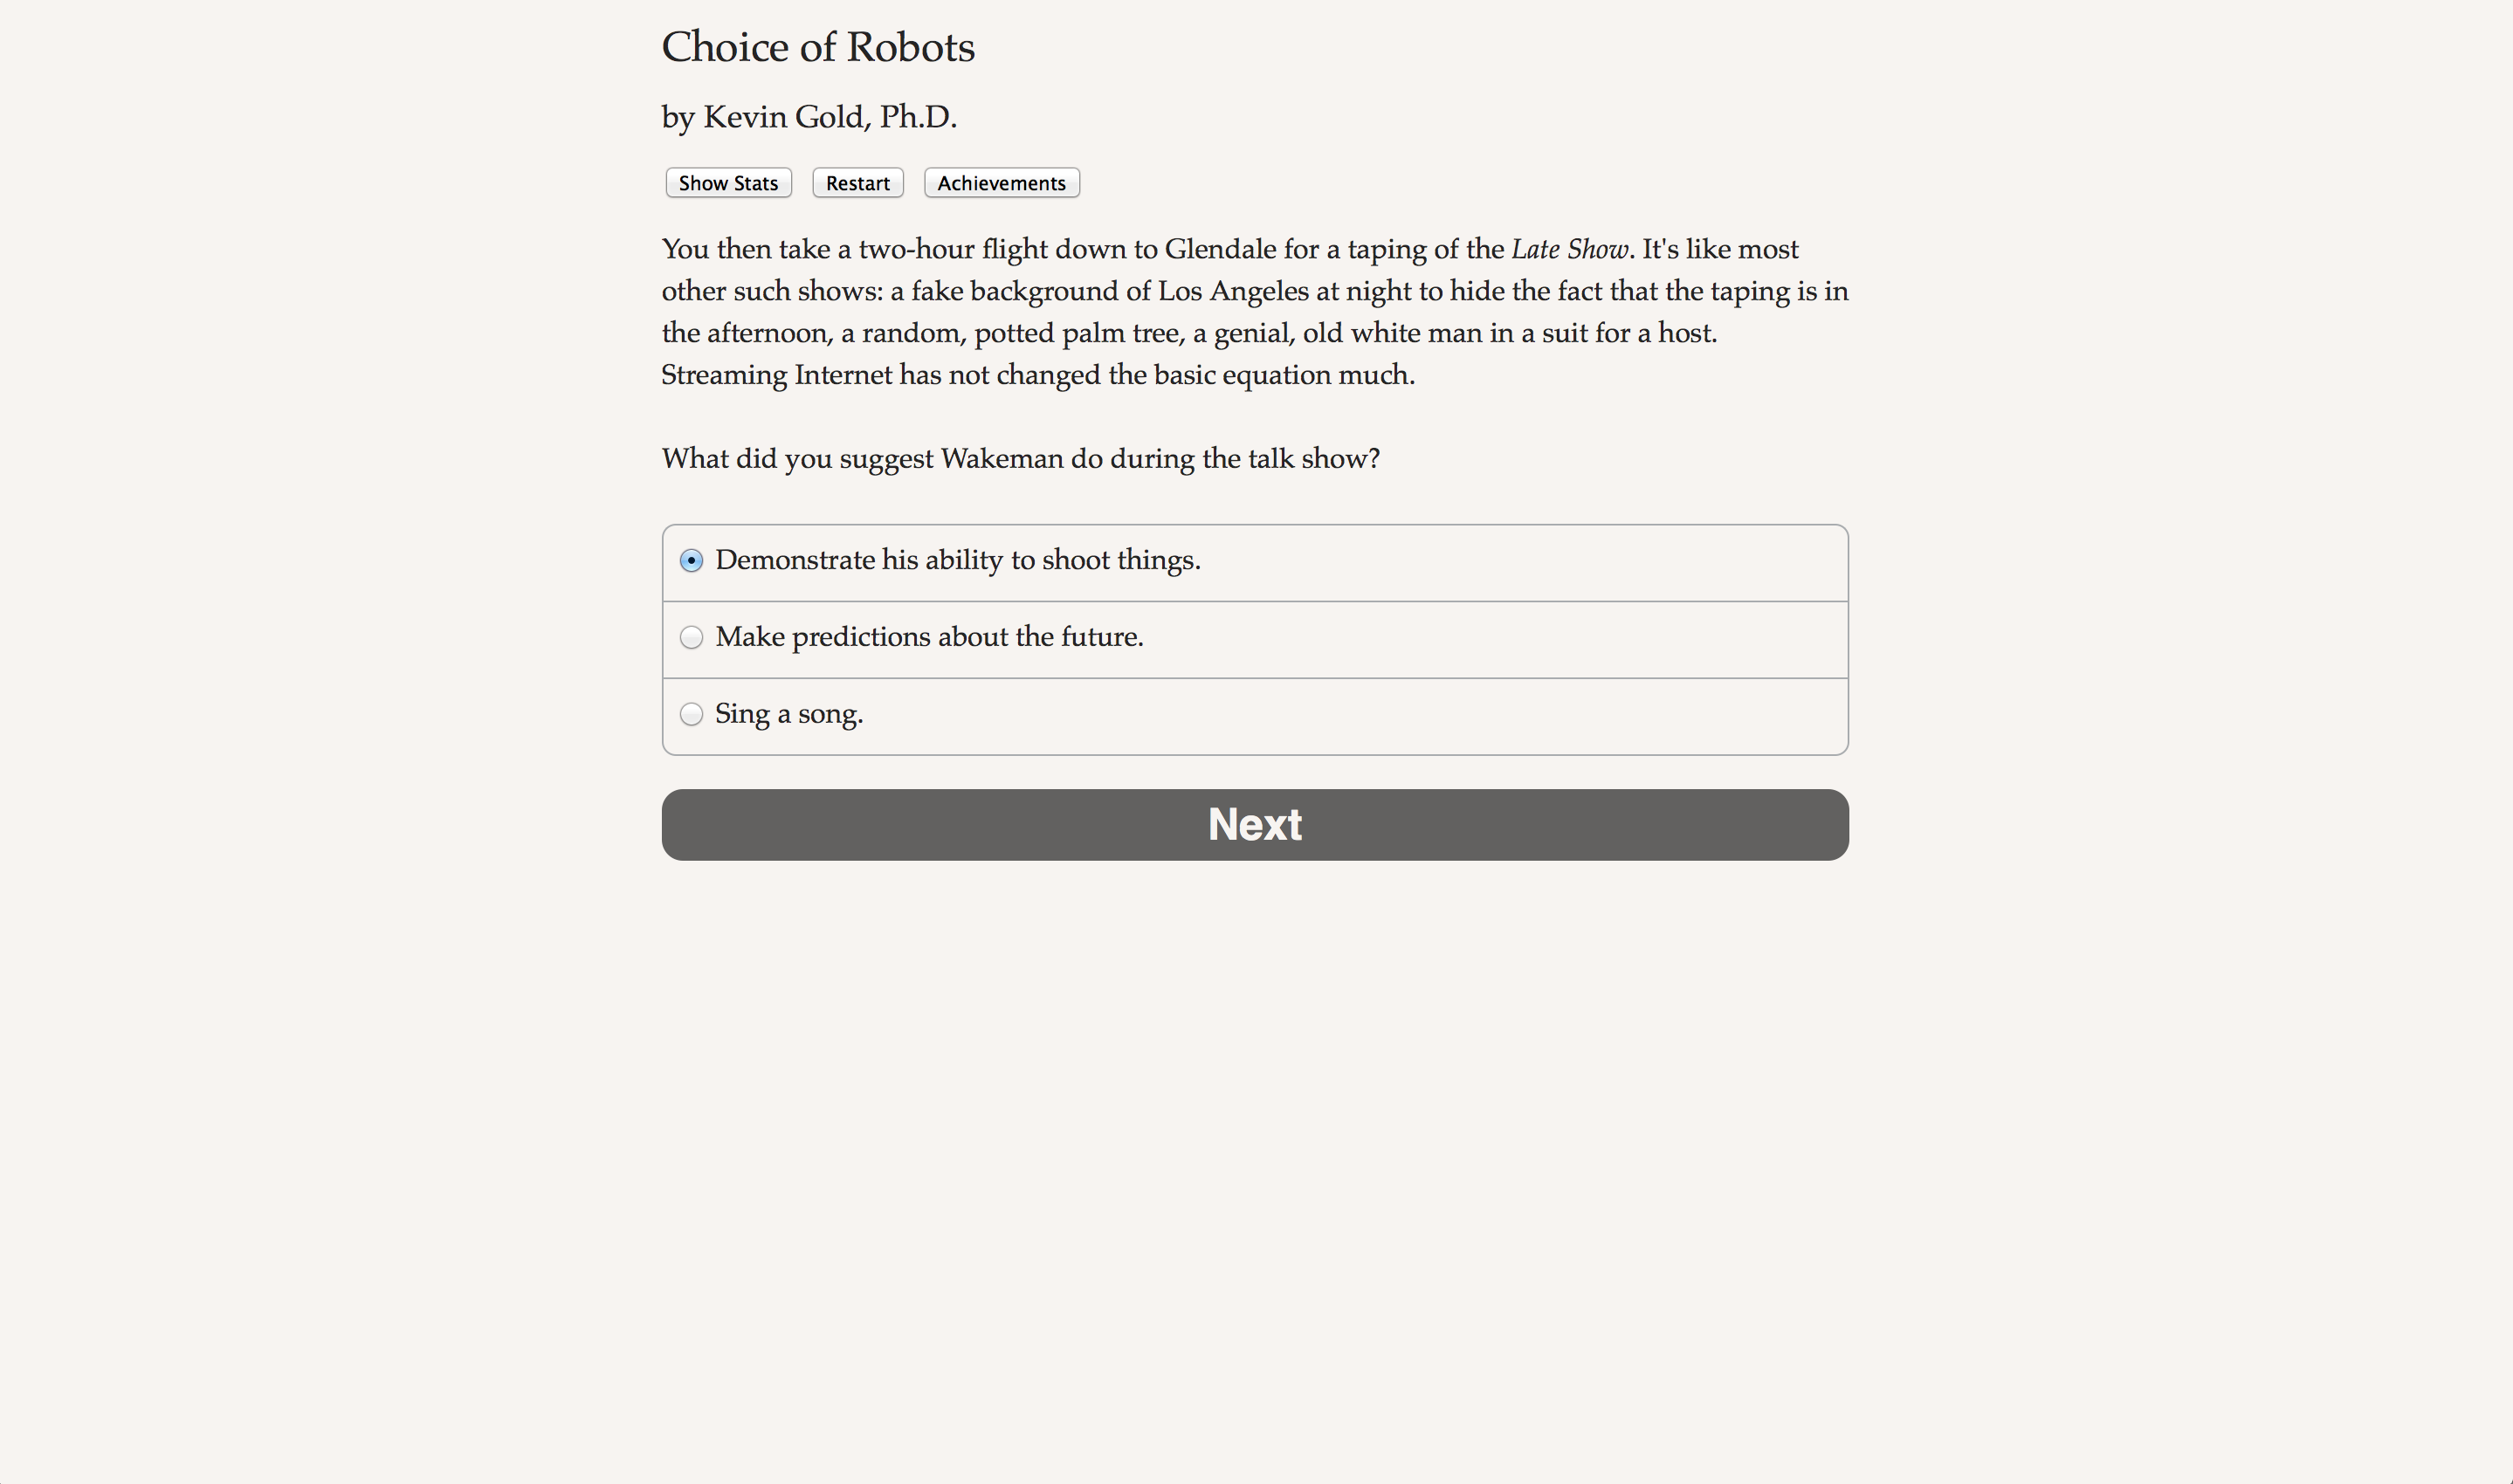Click the 'by Kevin Gold, Ph.D.' author line
This screenshot has width=2513, height=1484.
pyautogui.click(x=809, y=117)
